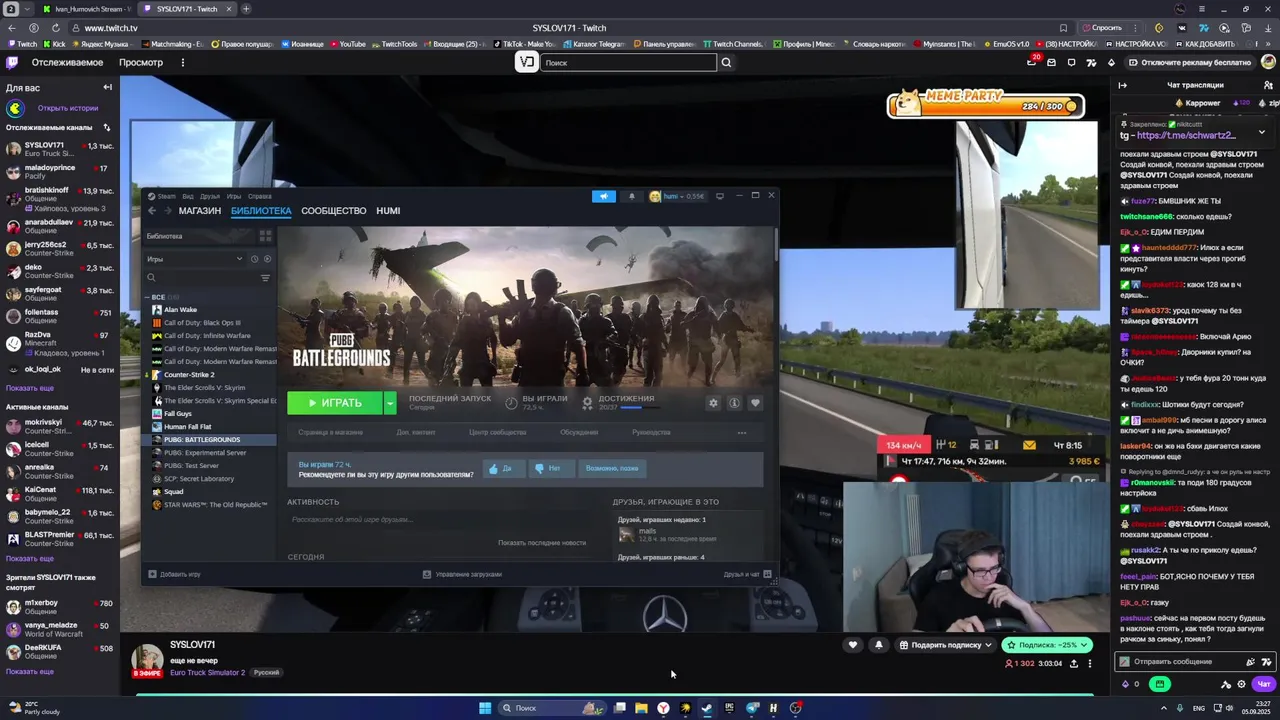Expand pinned message chevron in chat
Viewport: 1280px width, 720px height.
click(1261, 132)
